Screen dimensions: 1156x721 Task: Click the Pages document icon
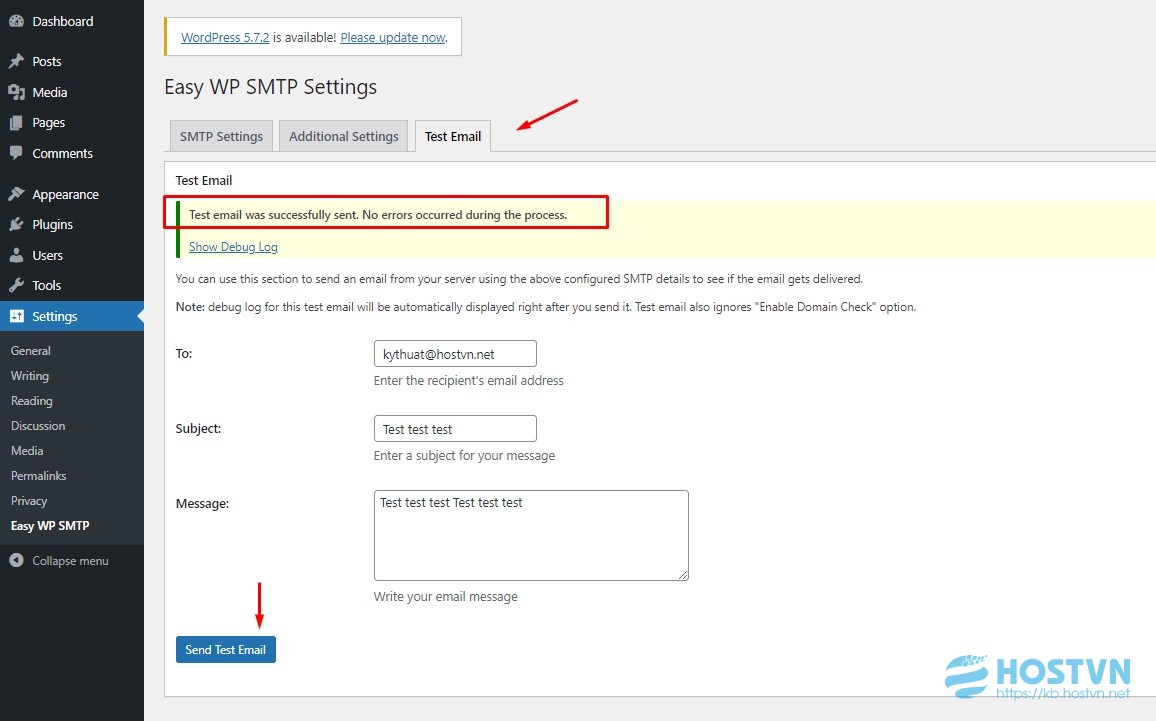(x=16, y=122)
